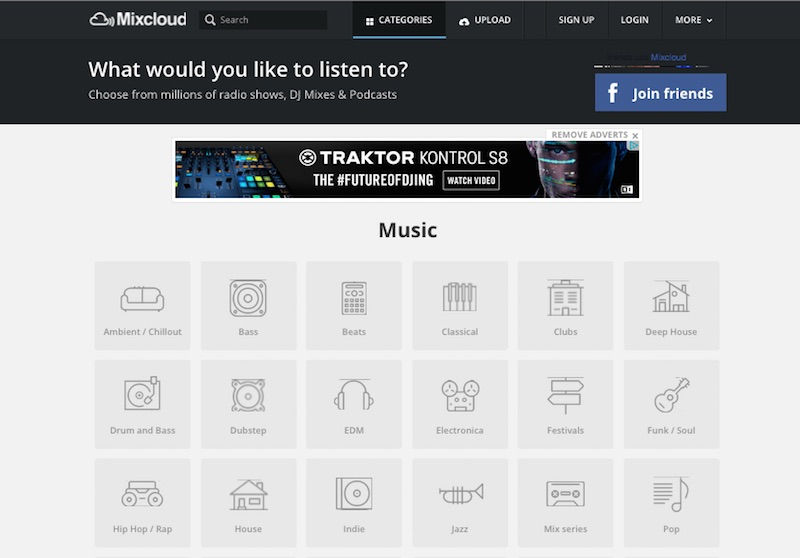Click the 'What would you like to listen to?' heading

pos(248,69)
